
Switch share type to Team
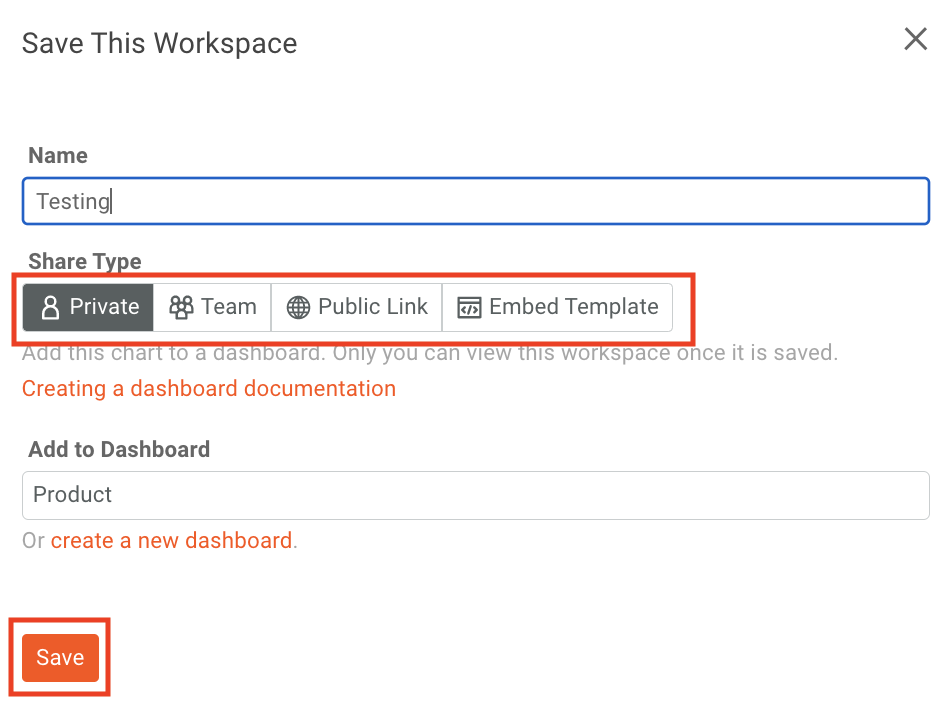pyautogui.click(x=212, y=307)
